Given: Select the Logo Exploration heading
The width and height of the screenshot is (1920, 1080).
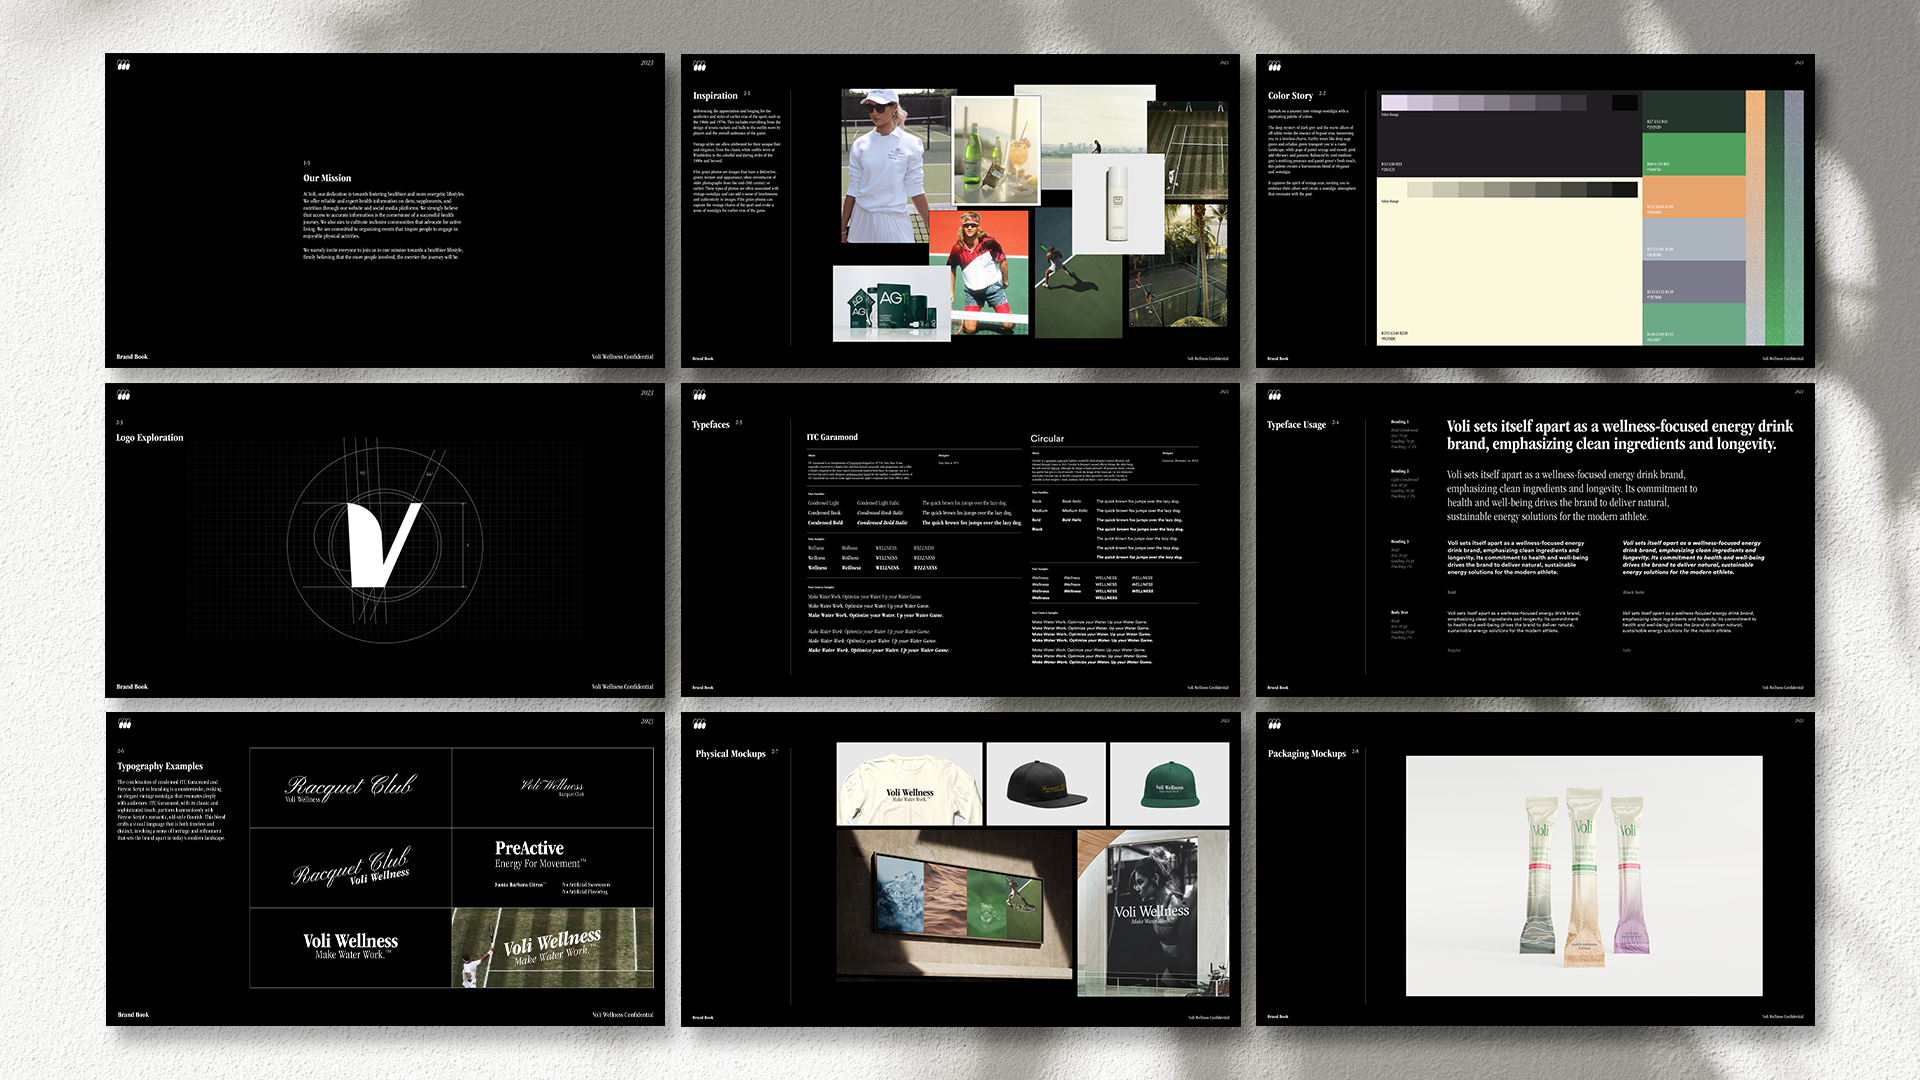Looking at the screenshot, I should pyautogui.click(x=150, y=438).
